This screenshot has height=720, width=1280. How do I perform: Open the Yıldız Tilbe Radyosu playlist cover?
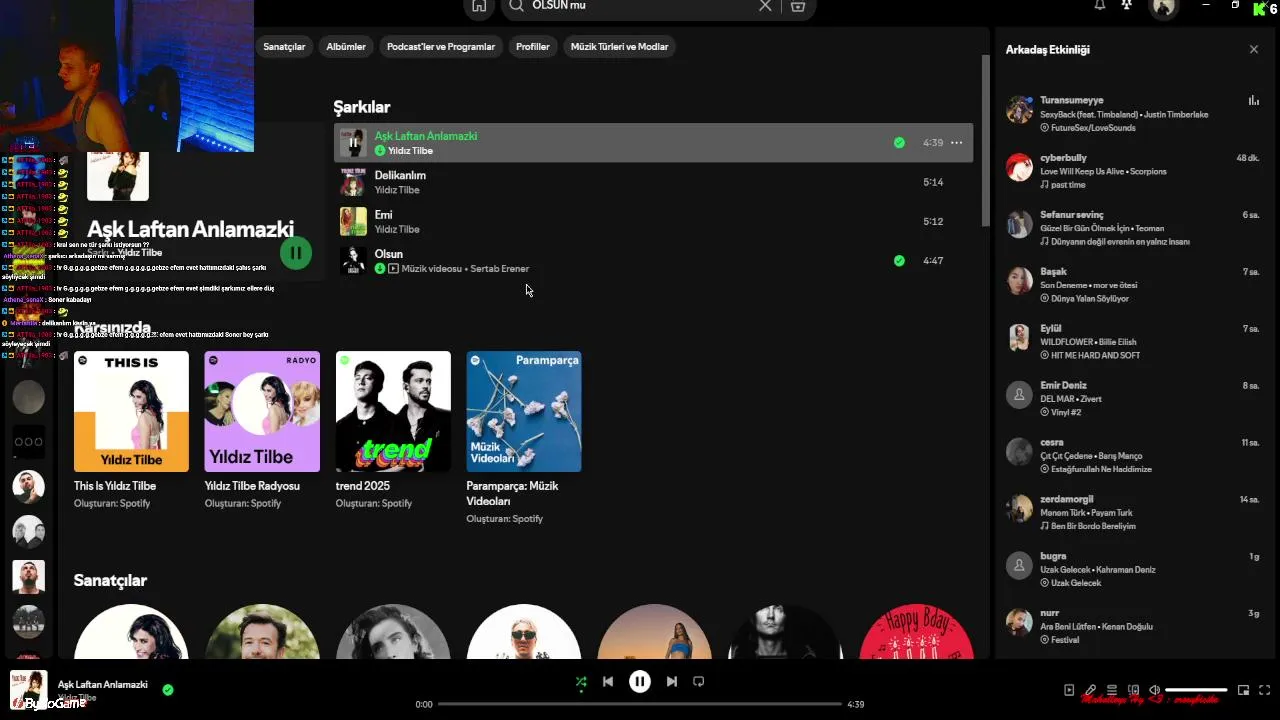tap(262, 411)
